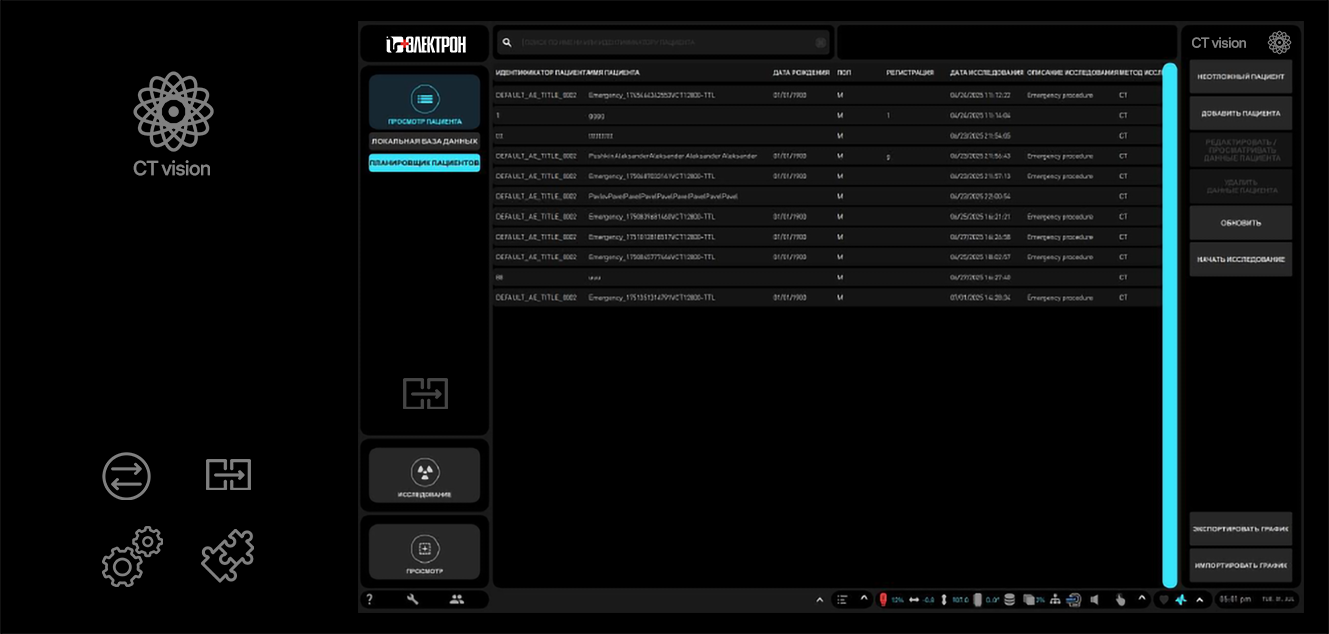Image resolution: width=1329 pixels, height=634 pixels.
Task: Open the ПРОСМОТР ПАЦИЕНТА module
Action: tap(424, 101)
